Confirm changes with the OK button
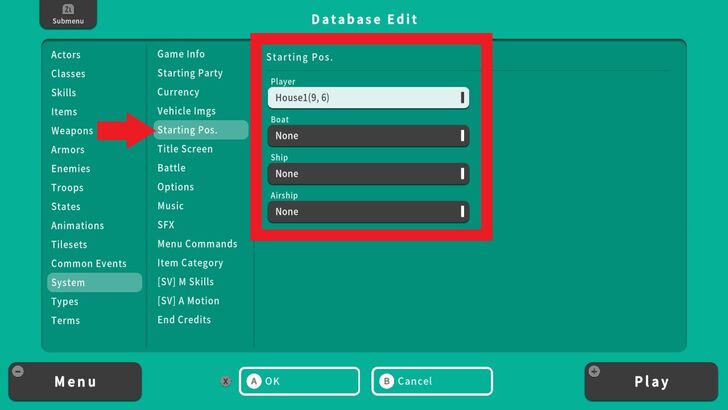 [x=298, y=381]
